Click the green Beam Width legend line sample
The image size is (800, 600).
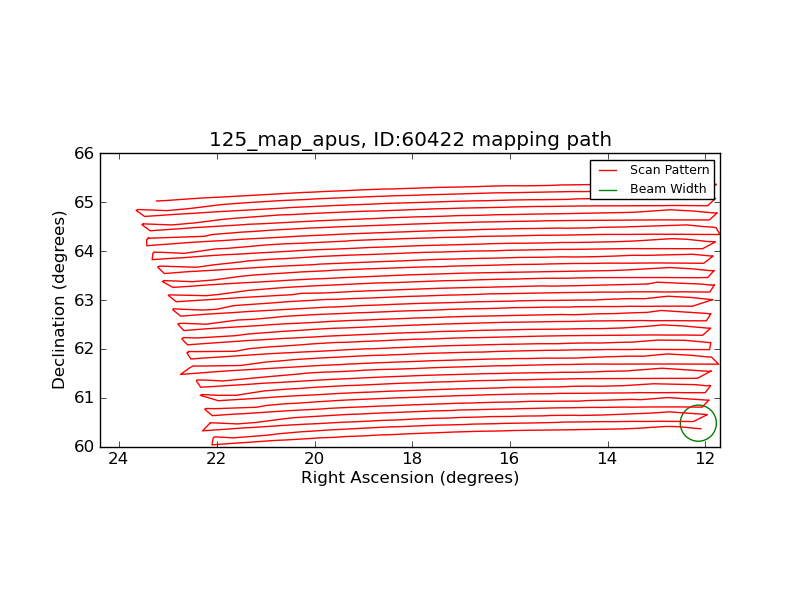click(x=608, y=190)
